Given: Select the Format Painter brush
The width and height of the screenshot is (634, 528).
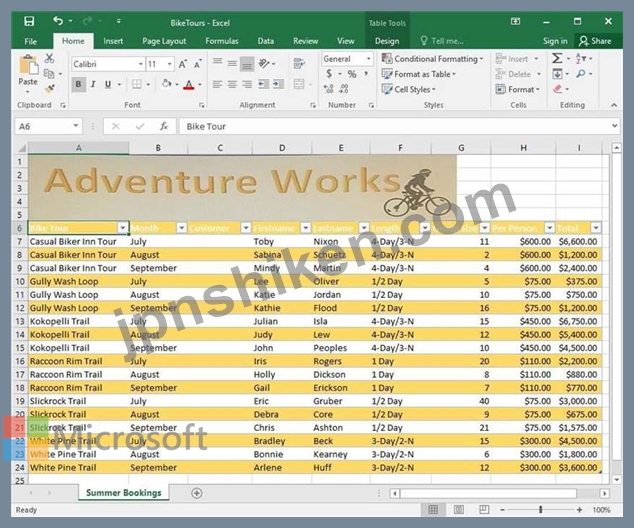Looking at the screenshot, I should coord(50,89).
